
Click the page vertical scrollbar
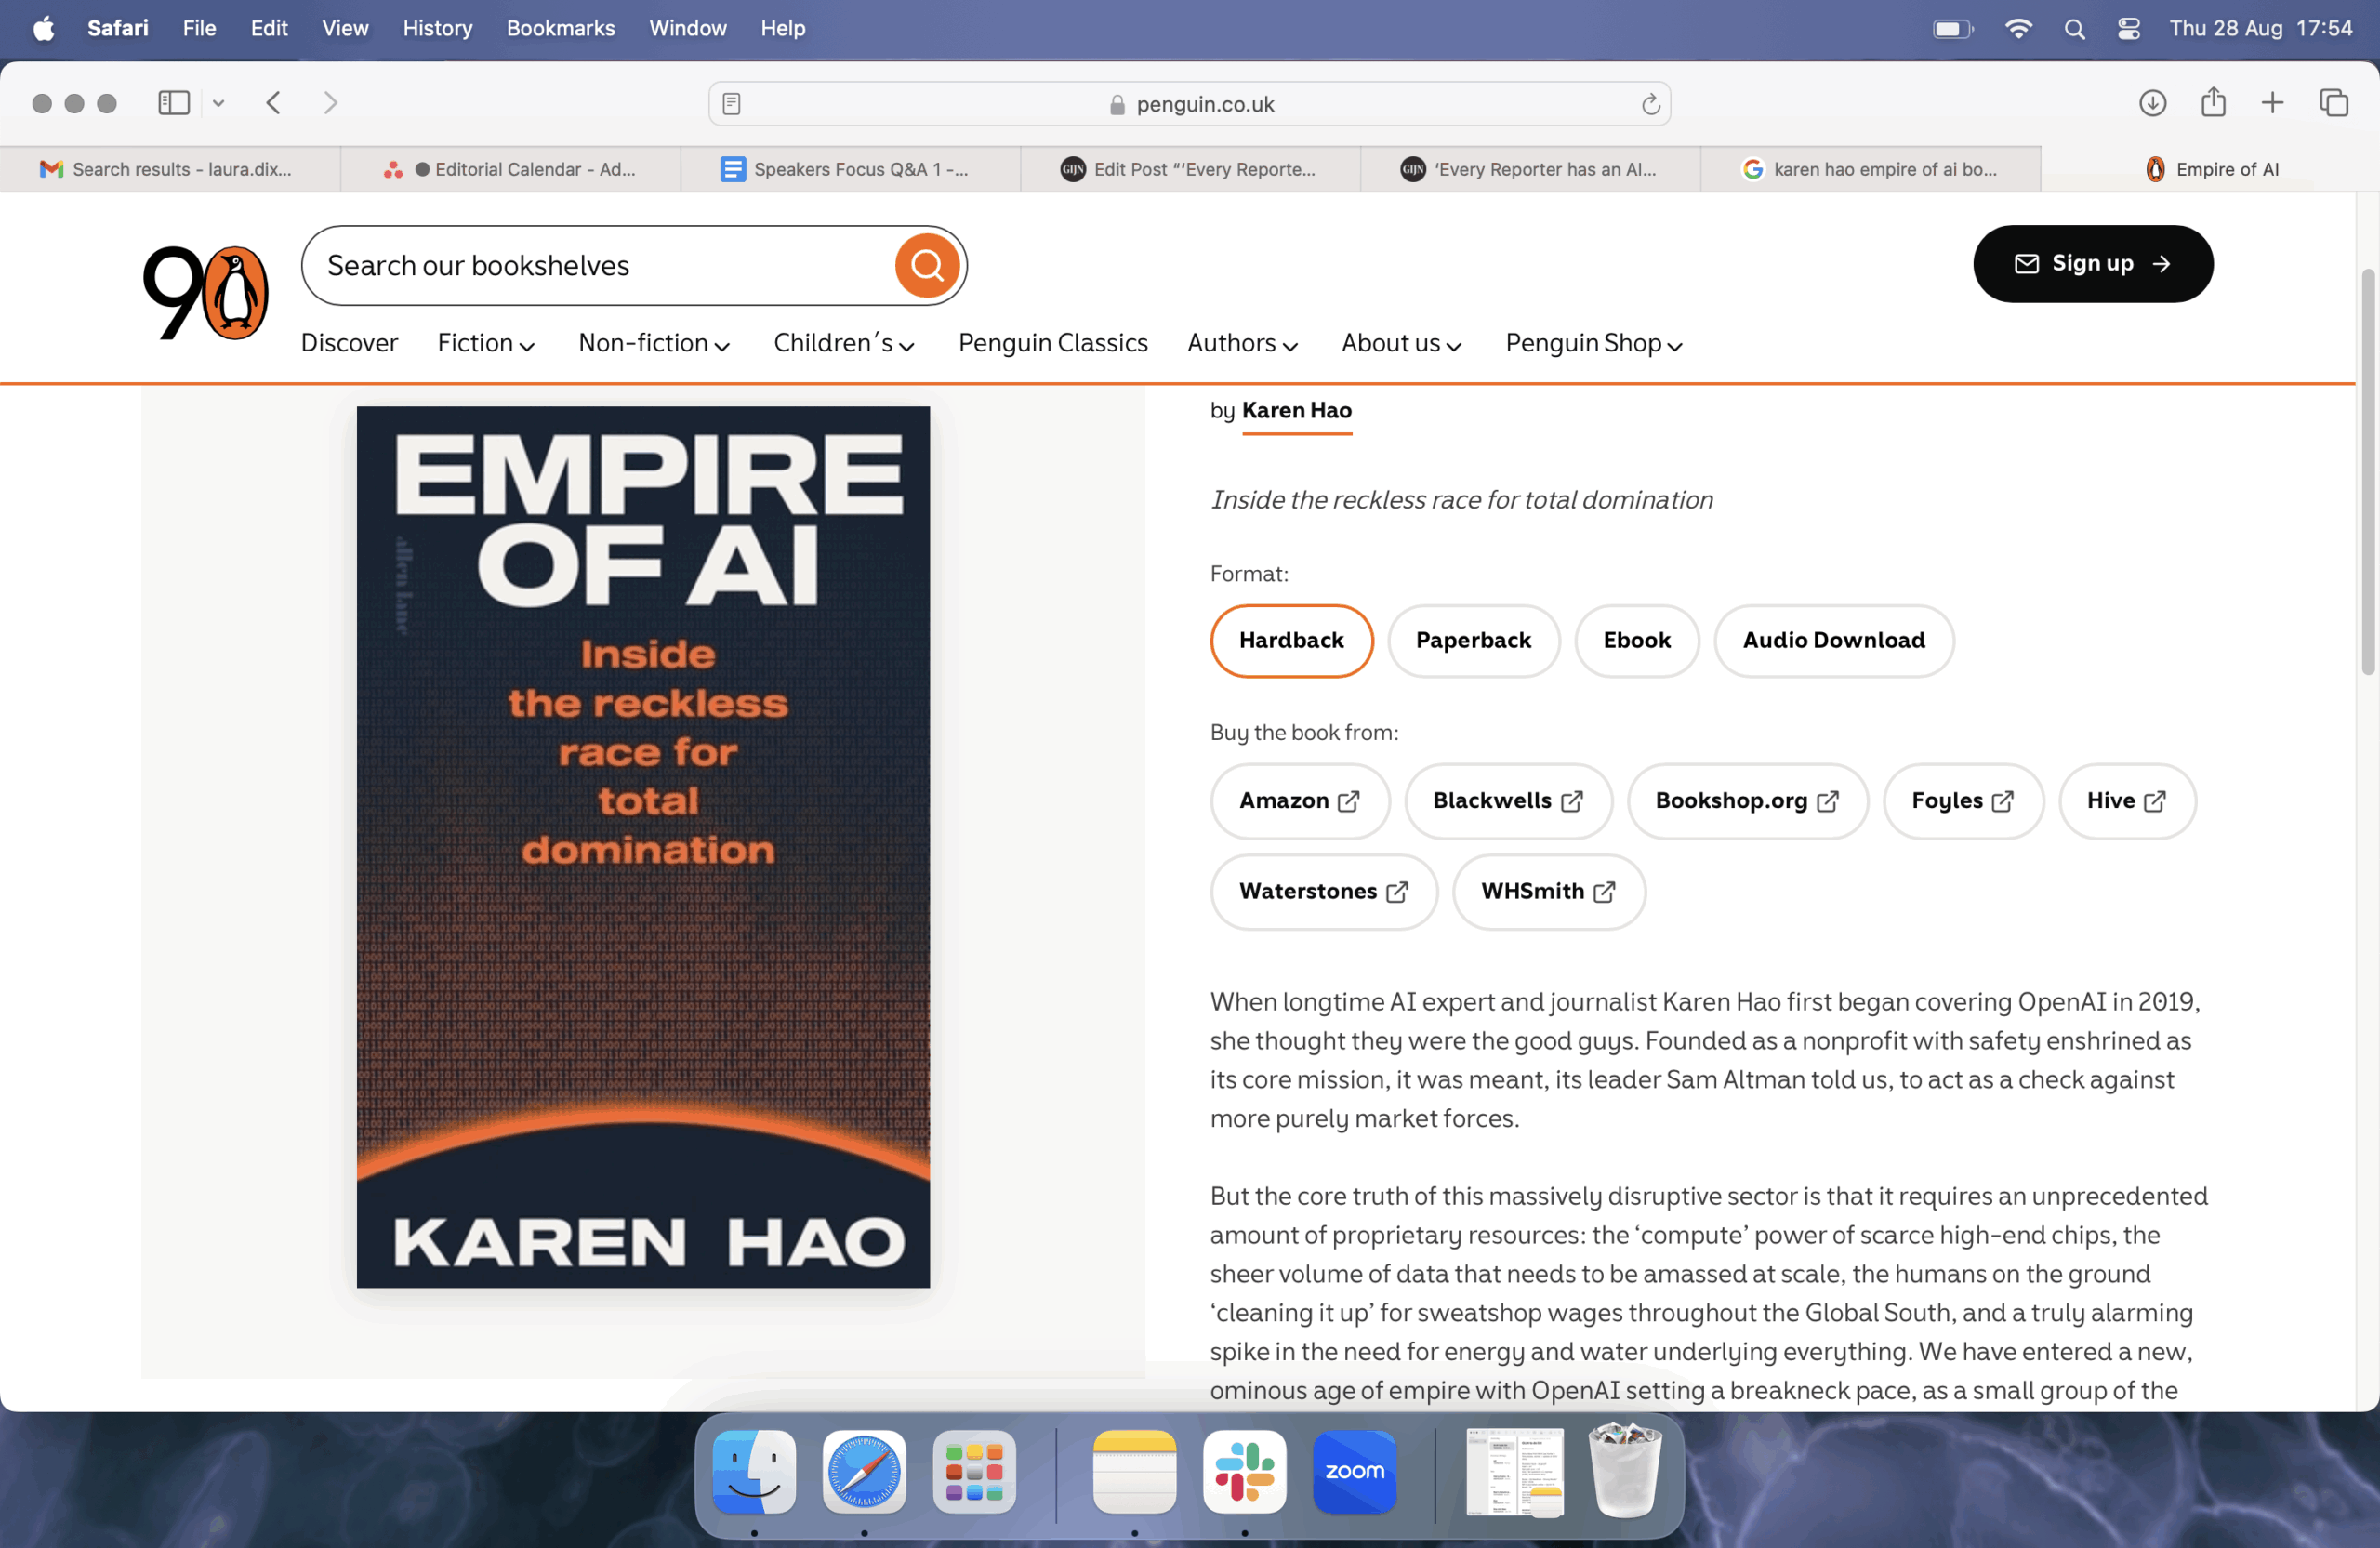[2367, 470]
